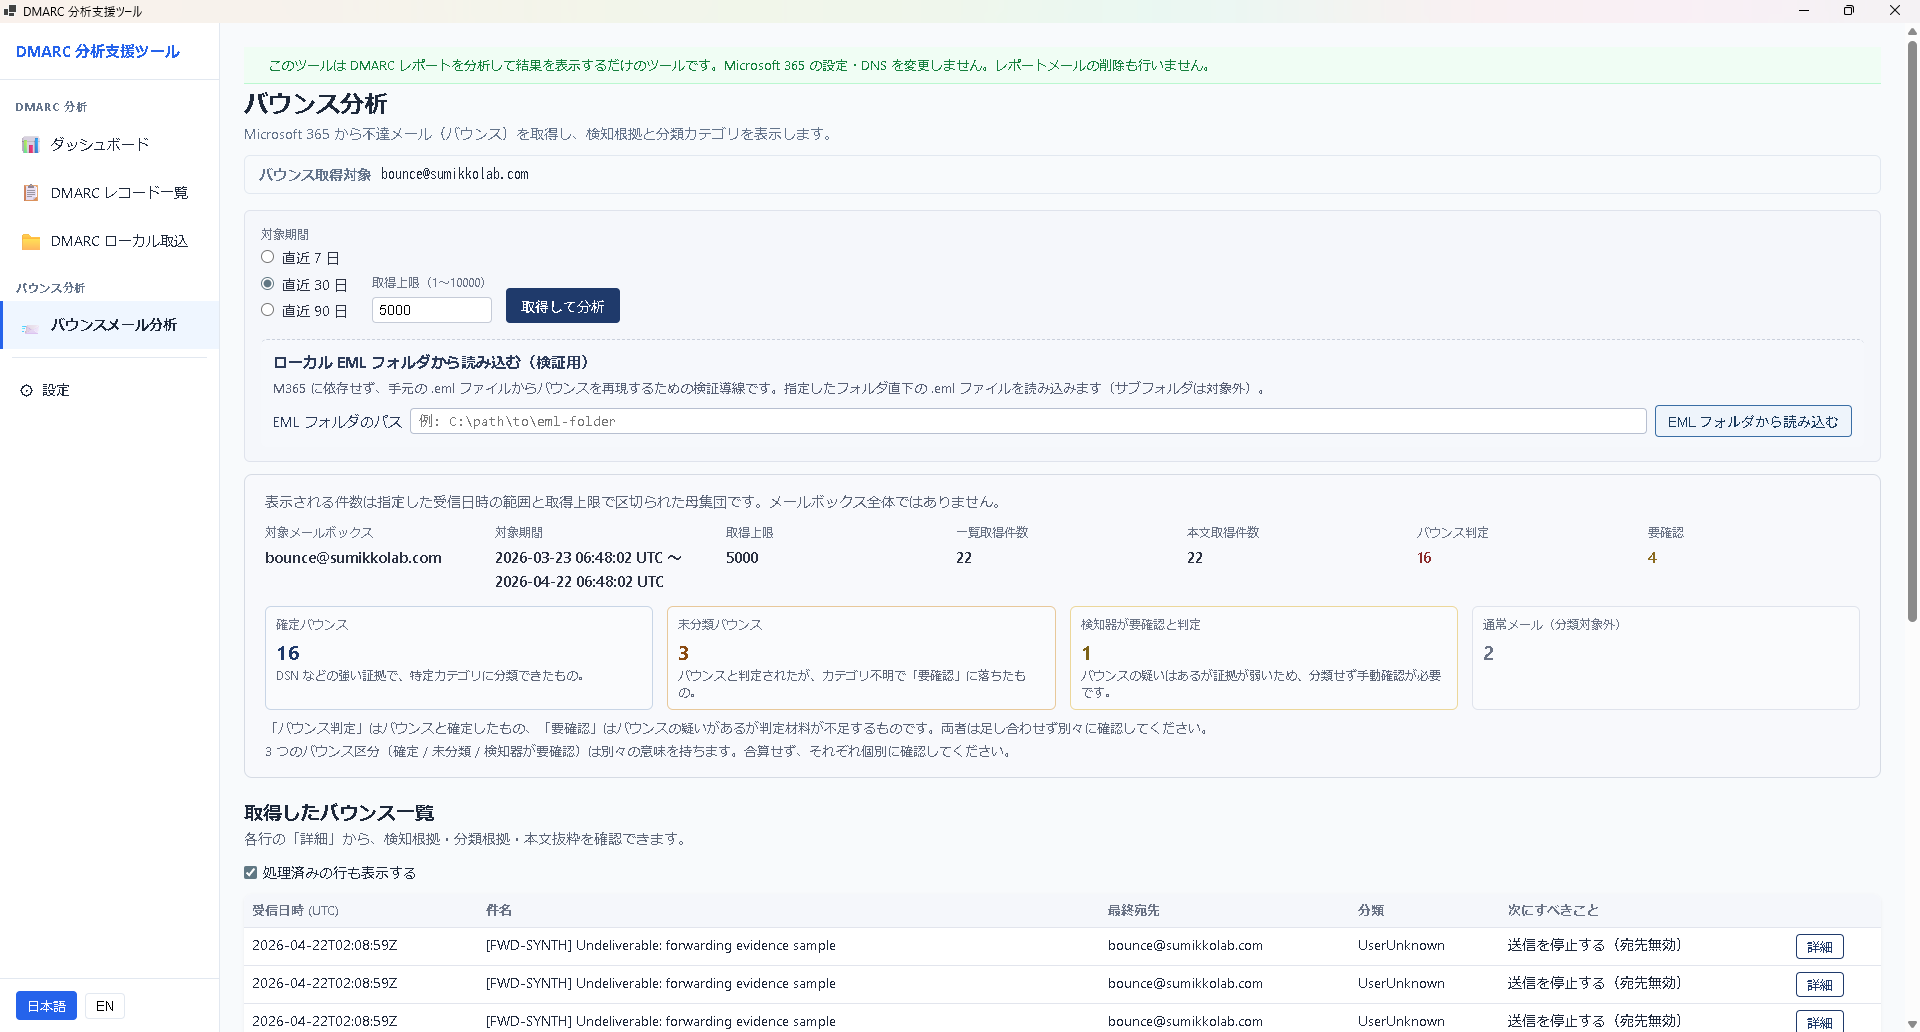
Task: Open DMARC レコード一覧 page
Action: [x=110, y=193]
